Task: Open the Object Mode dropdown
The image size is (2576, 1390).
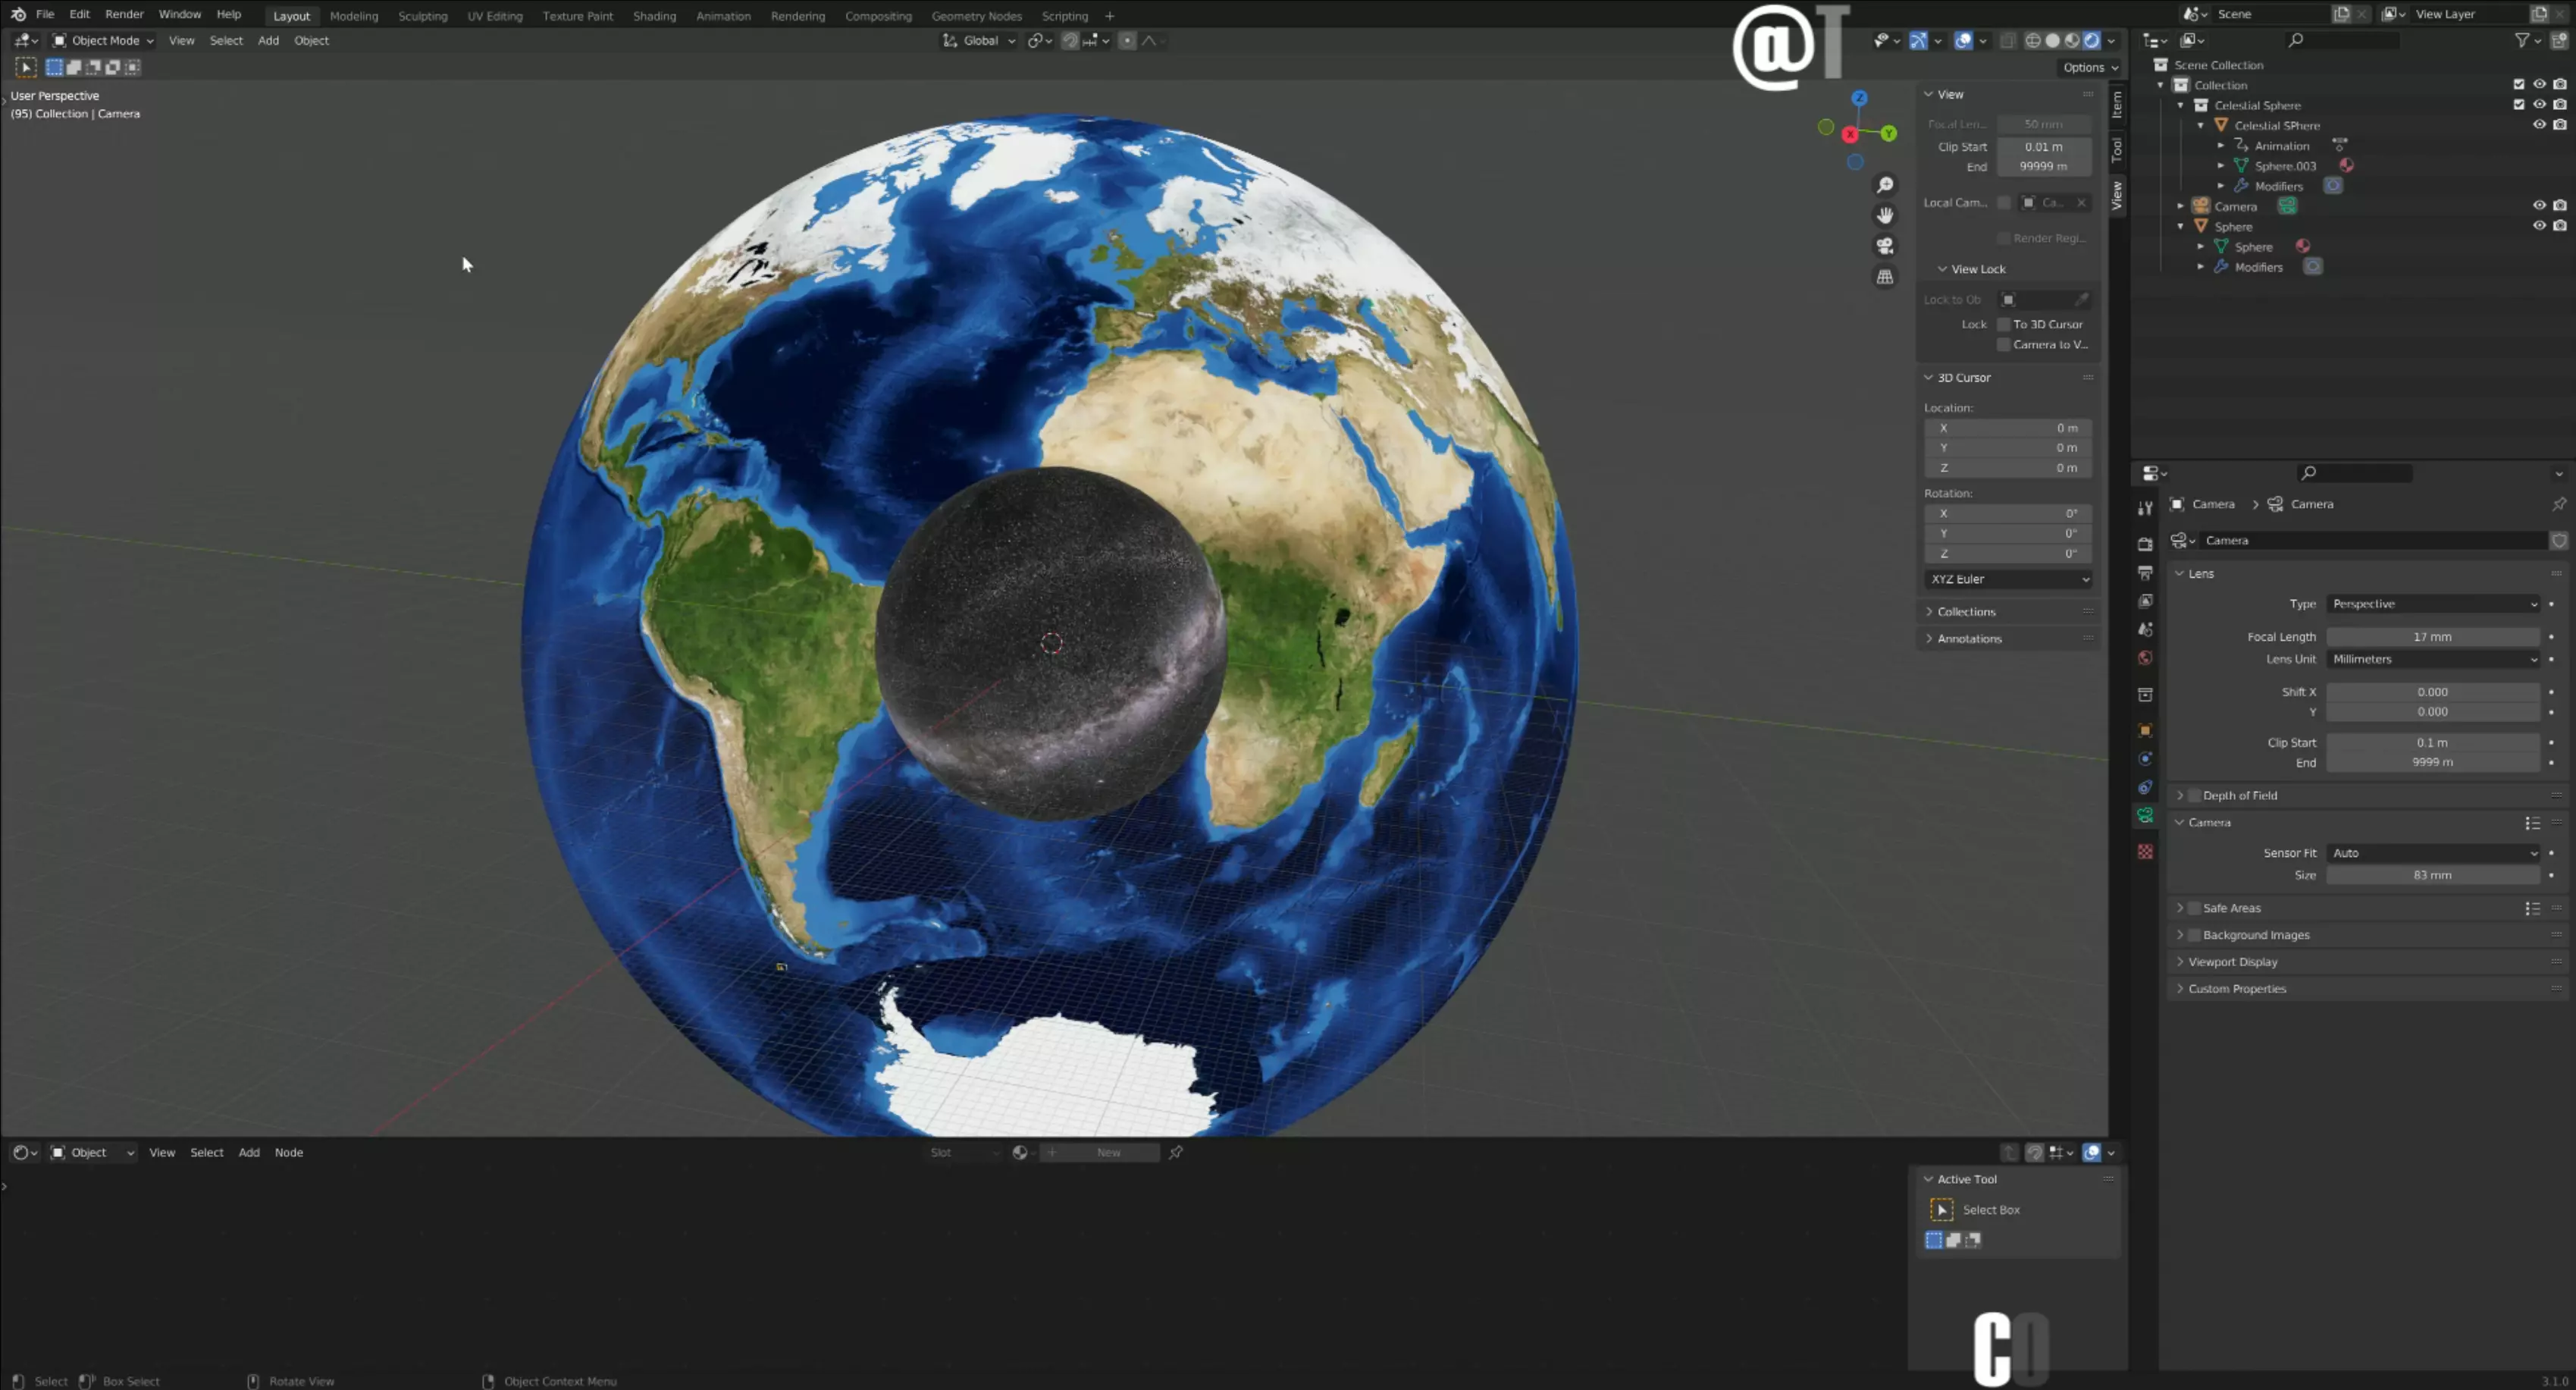Action: pos(103,41)
